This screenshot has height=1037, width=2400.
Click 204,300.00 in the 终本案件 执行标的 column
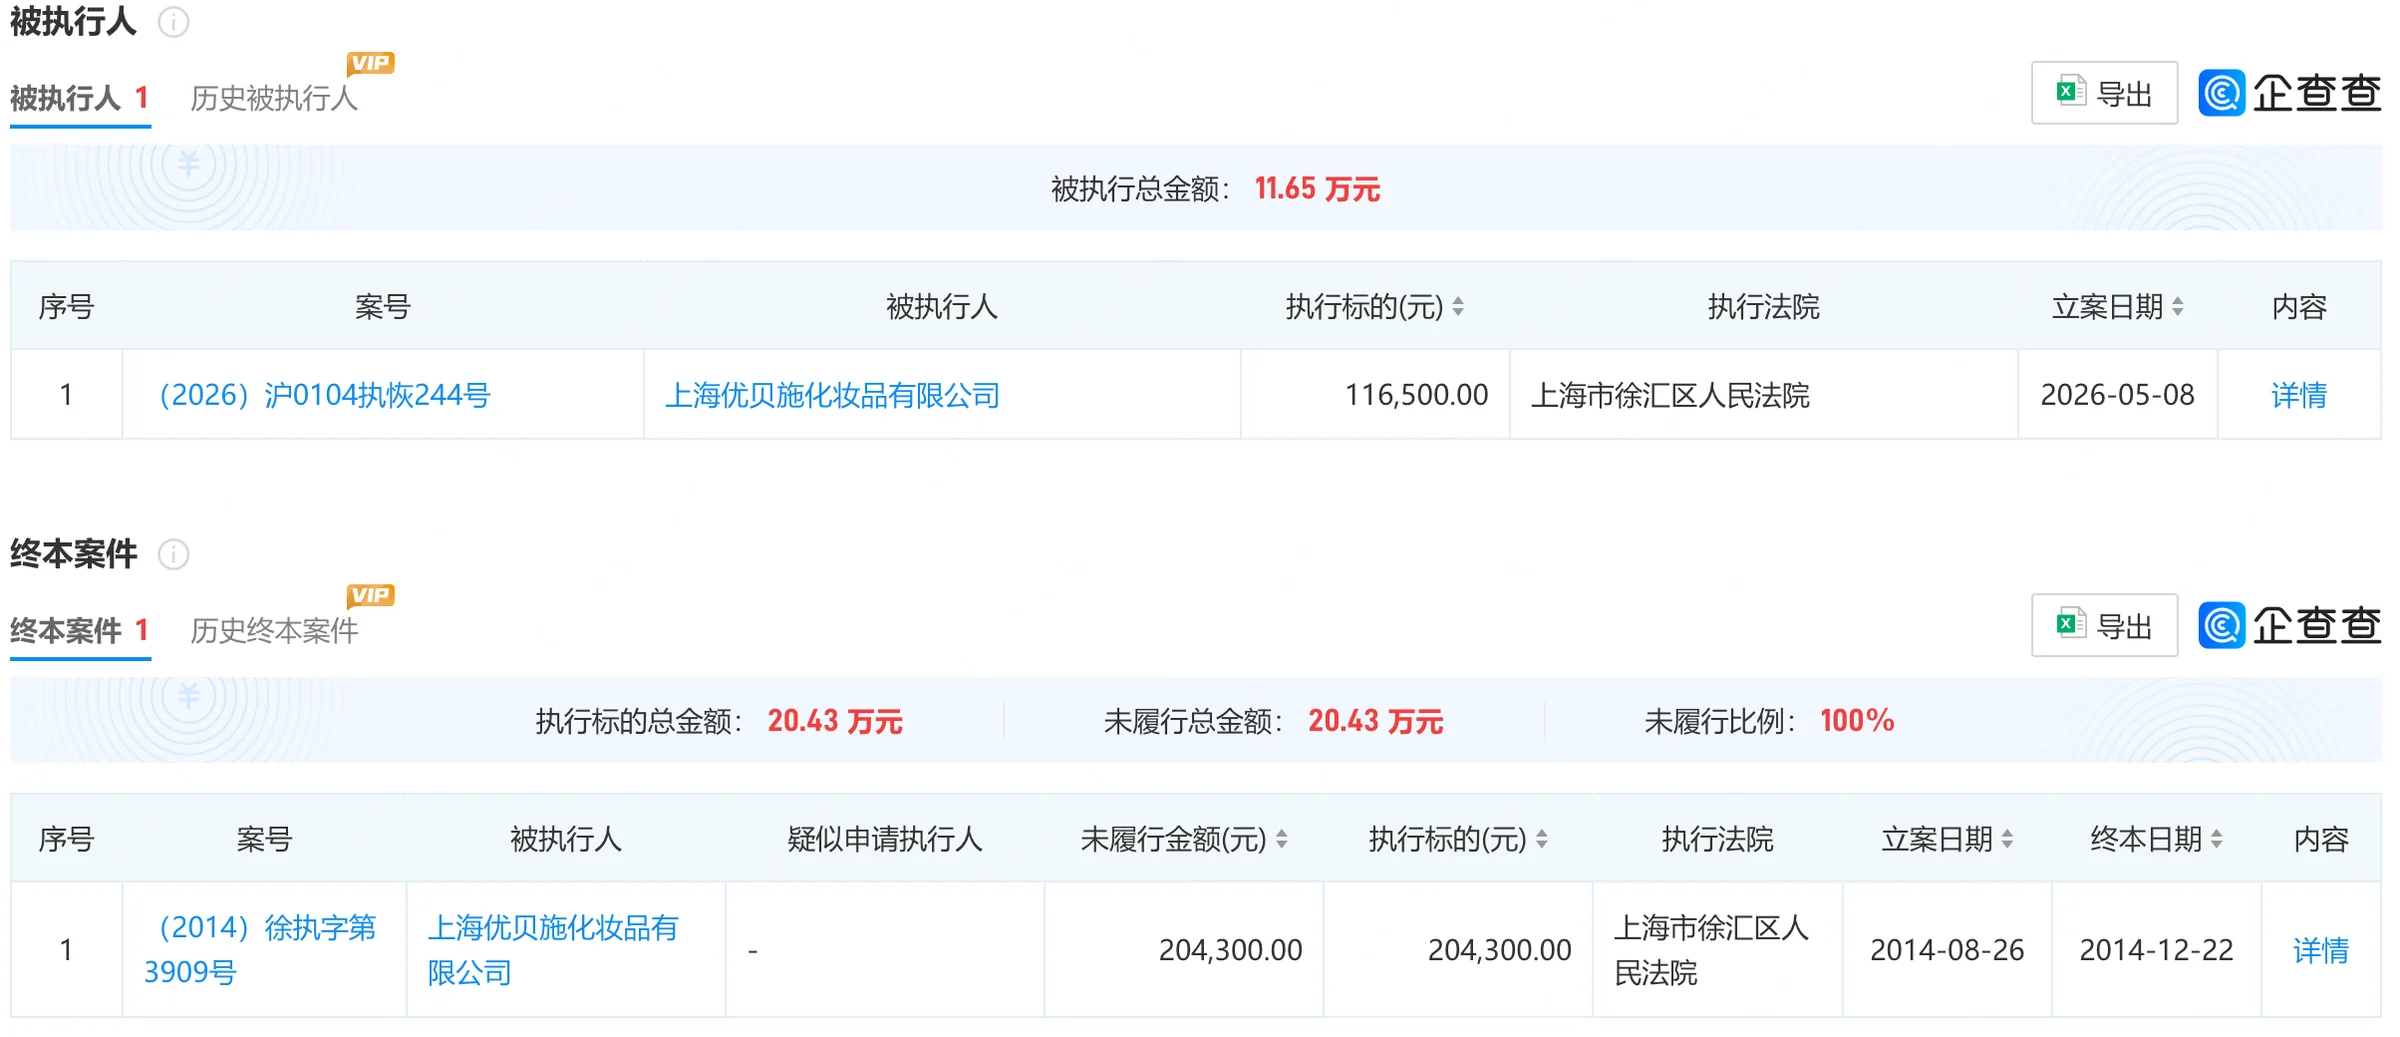click(1499, 950)
